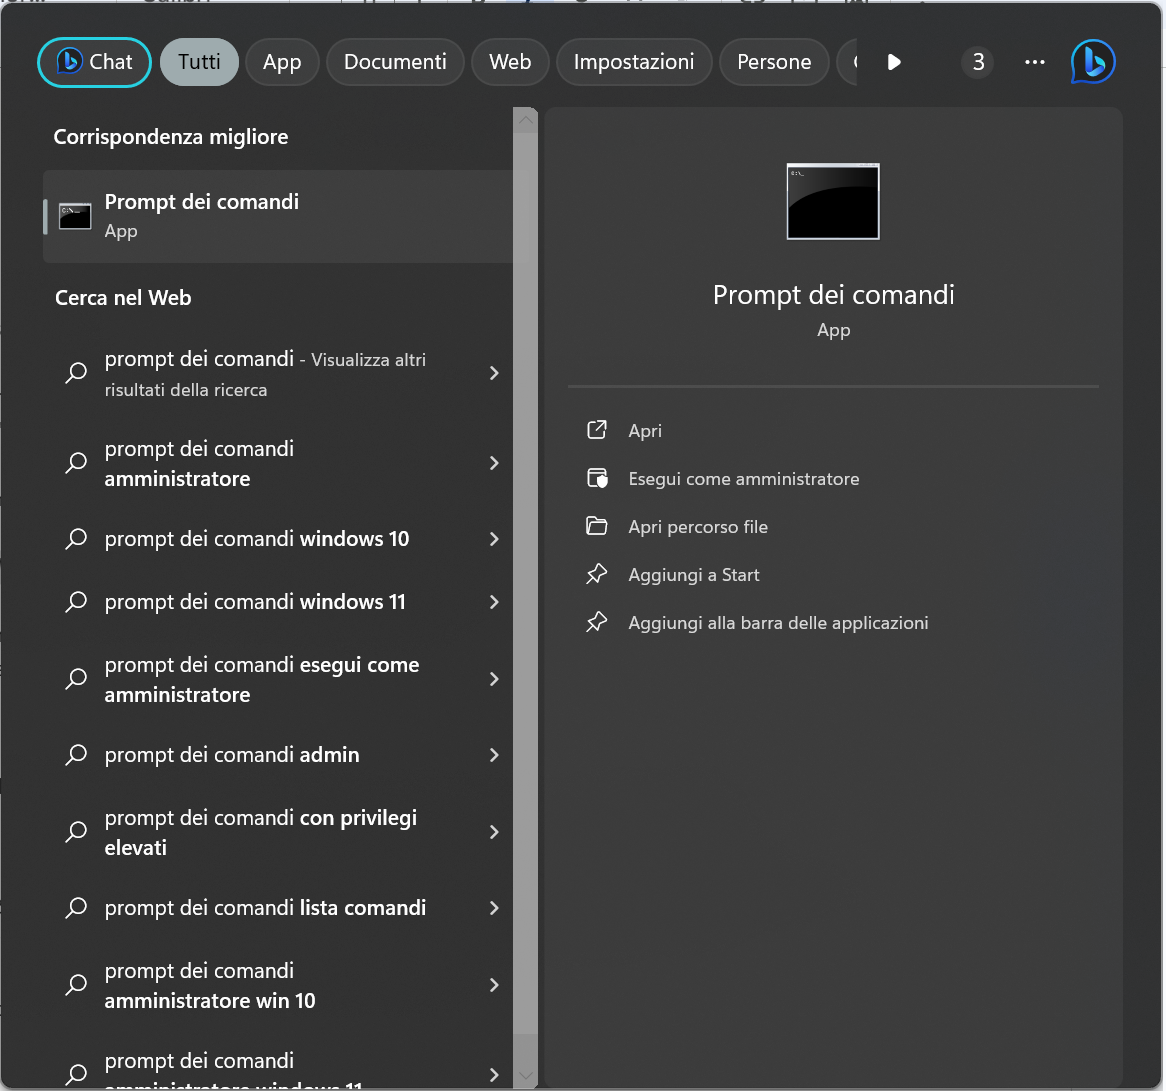Click the magnifier icon beside prompt dei comandi admin
The image size is (1166, 1091).
[76, 755]
